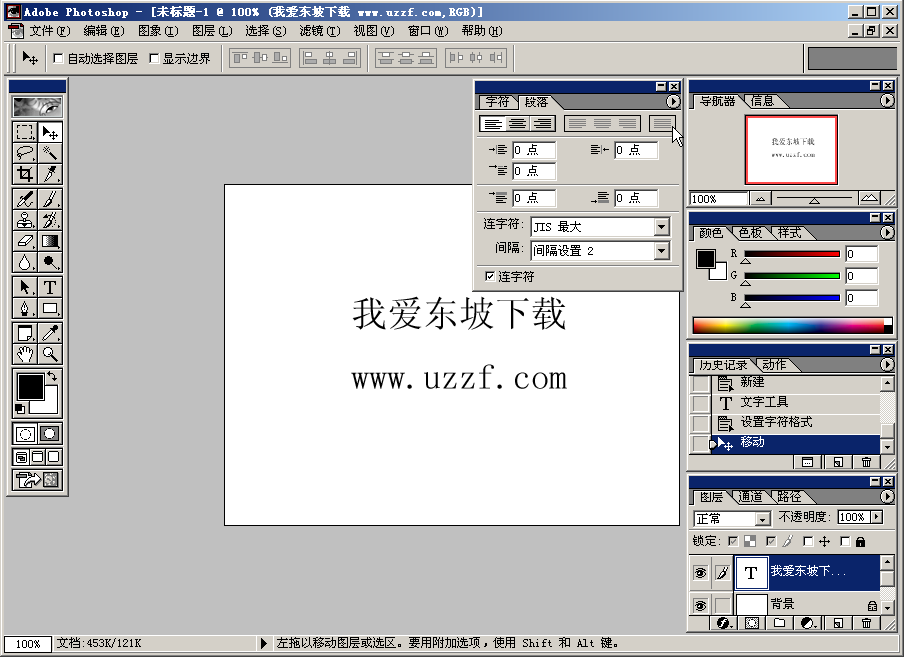Select the Pen tool
Screen dimensions: 904x657
point(25,308)
